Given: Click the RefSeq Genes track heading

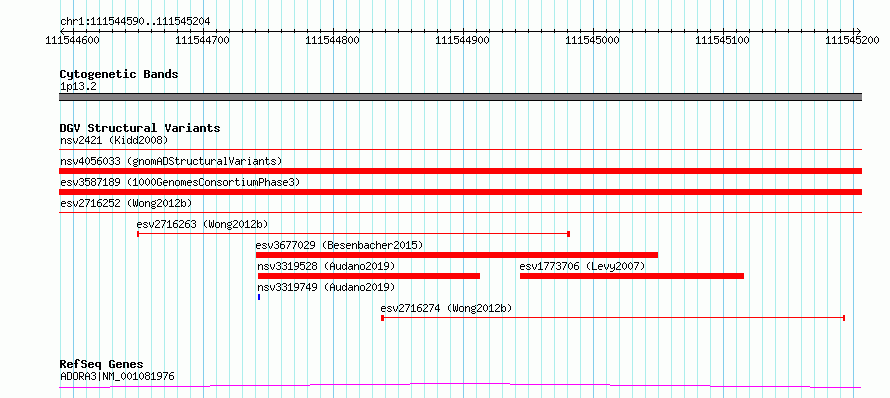Looking at the screenshot, I should (101, 365).
